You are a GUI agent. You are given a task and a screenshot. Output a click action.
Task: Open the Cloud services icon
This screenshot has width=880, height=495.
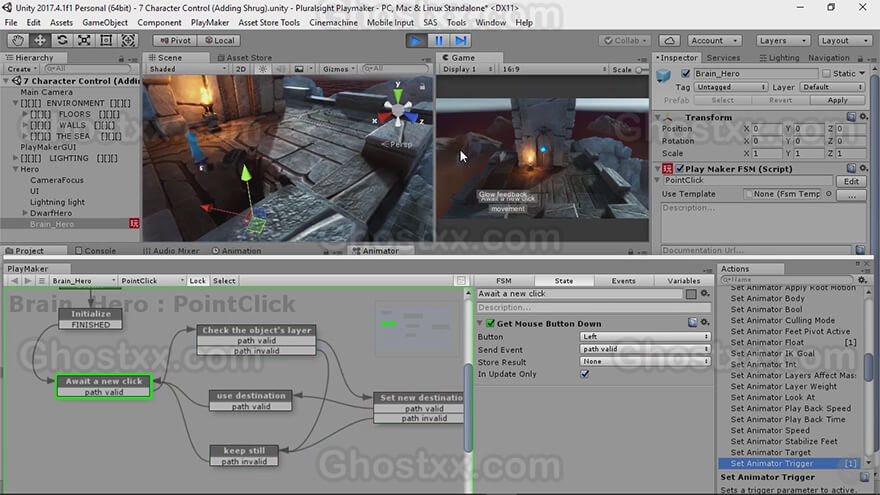[x=669, y=40]
